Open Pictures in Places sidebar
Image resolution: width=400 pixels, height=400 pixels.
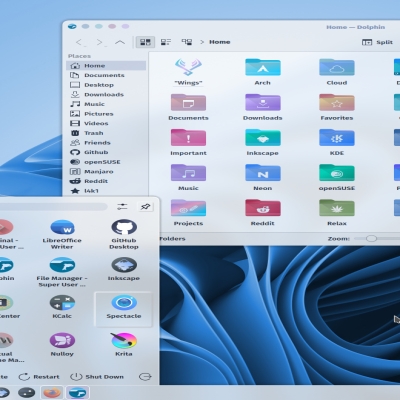tap(106, 114)
